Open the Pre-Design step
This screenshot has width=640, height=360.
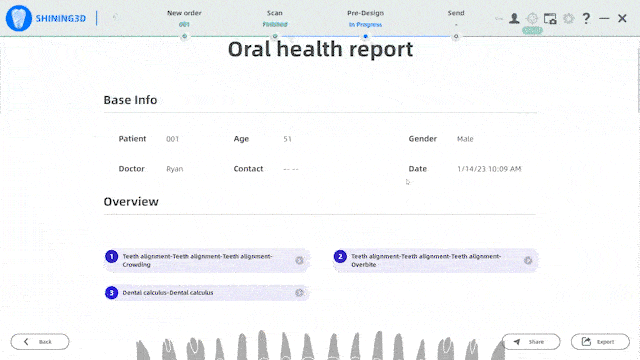click(365, 18)
